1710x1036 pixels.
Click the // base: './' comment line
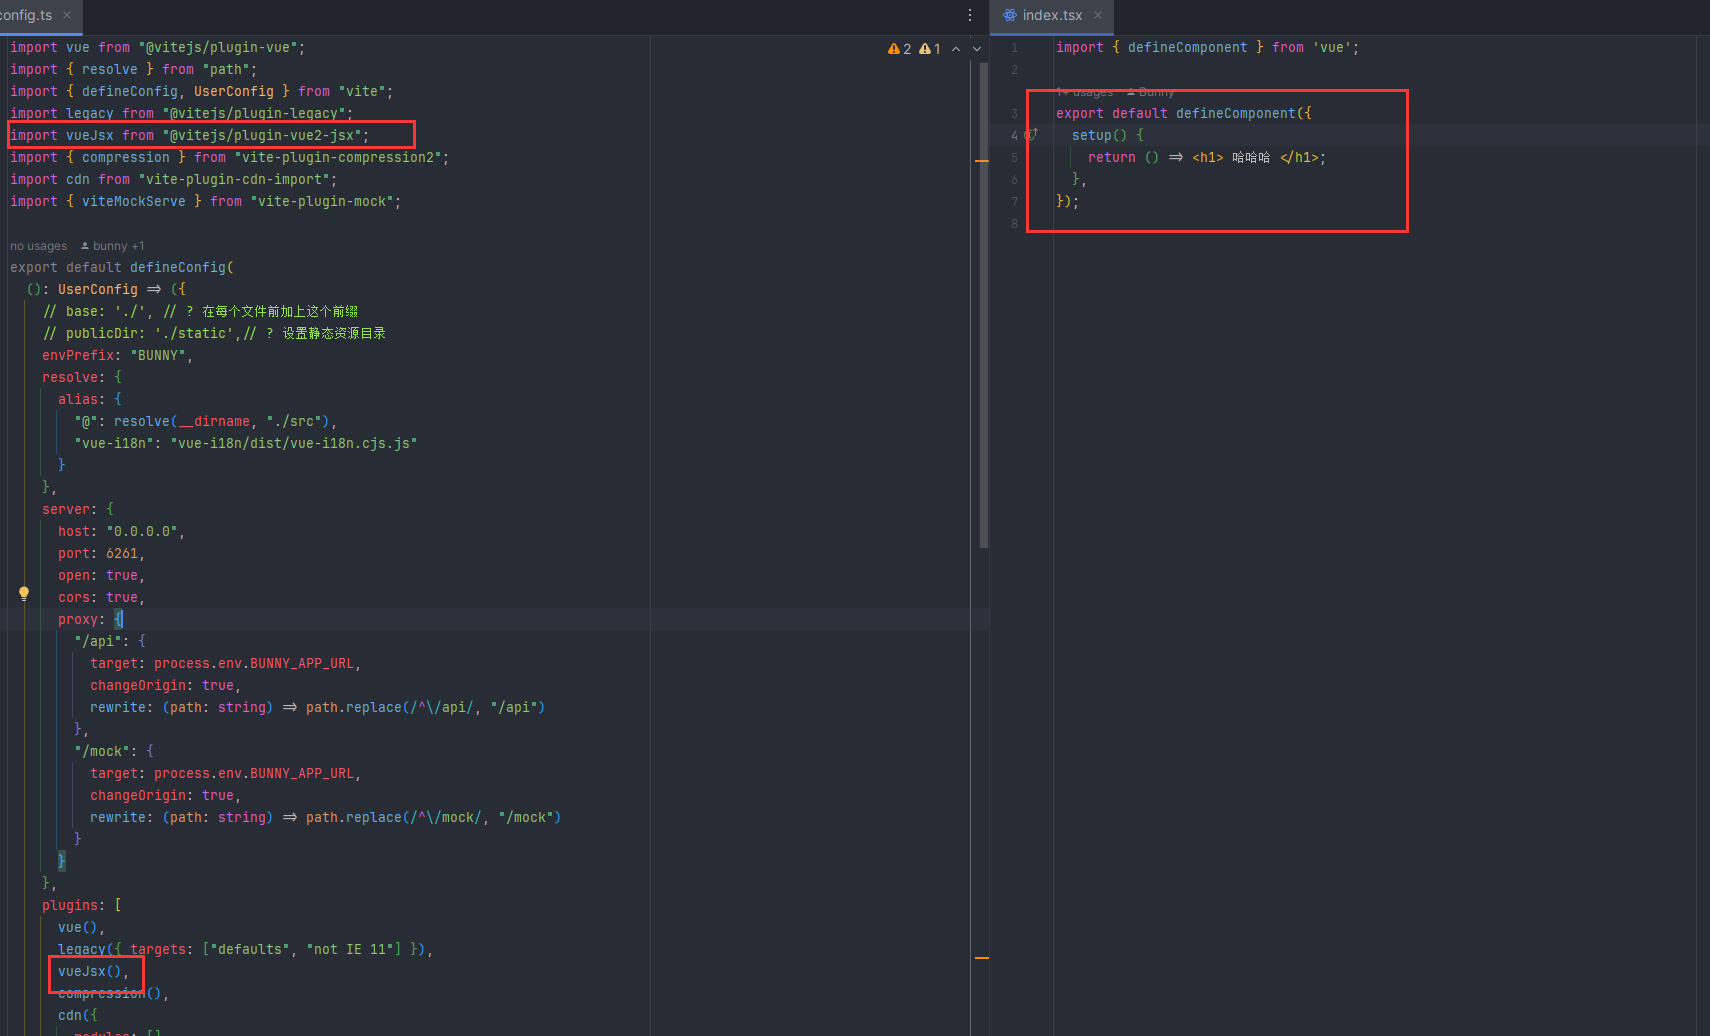(200, 312)
